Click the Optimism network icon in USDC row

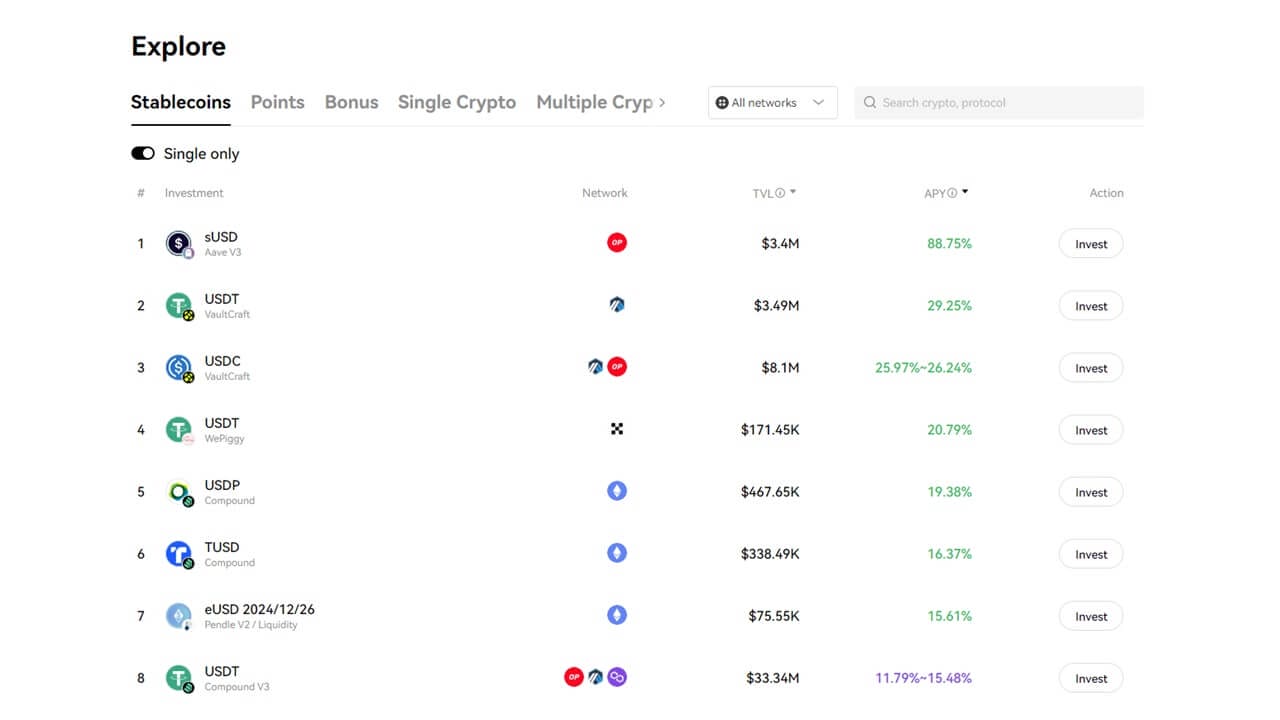point(617,367)
